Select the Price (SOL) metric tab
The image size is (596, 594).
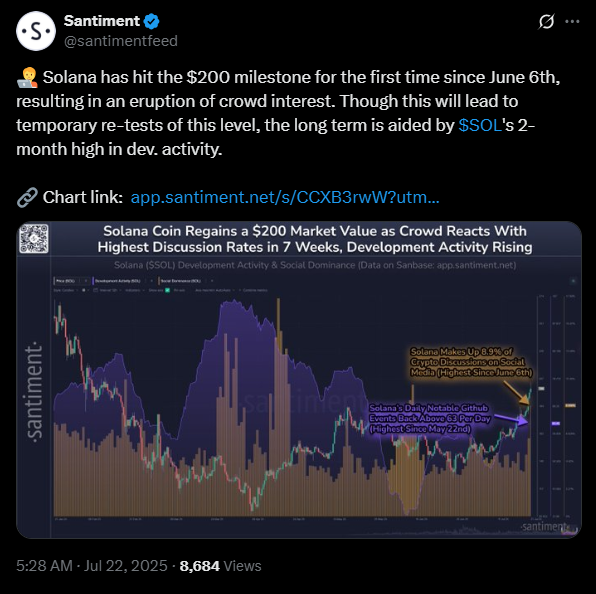click(65, 281)
